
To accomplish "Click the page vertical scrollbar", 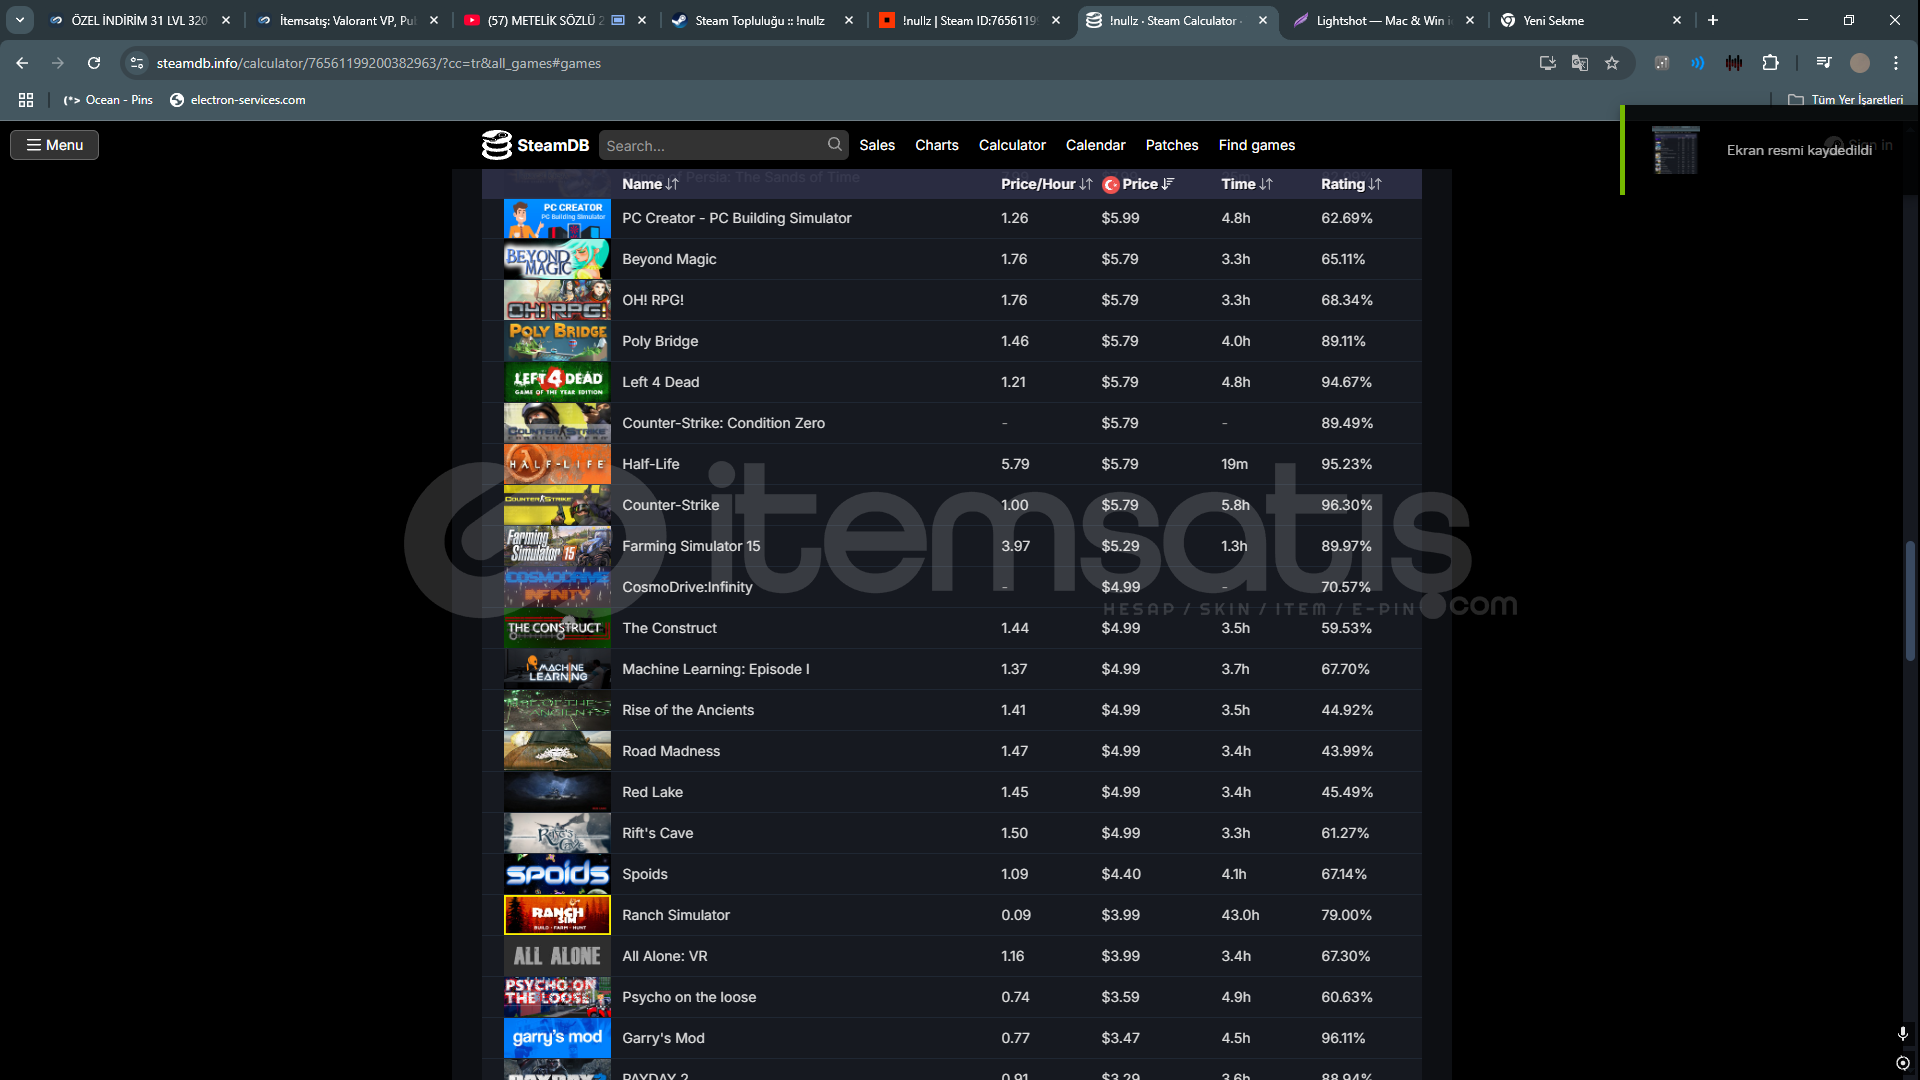I will point(1910,600).
